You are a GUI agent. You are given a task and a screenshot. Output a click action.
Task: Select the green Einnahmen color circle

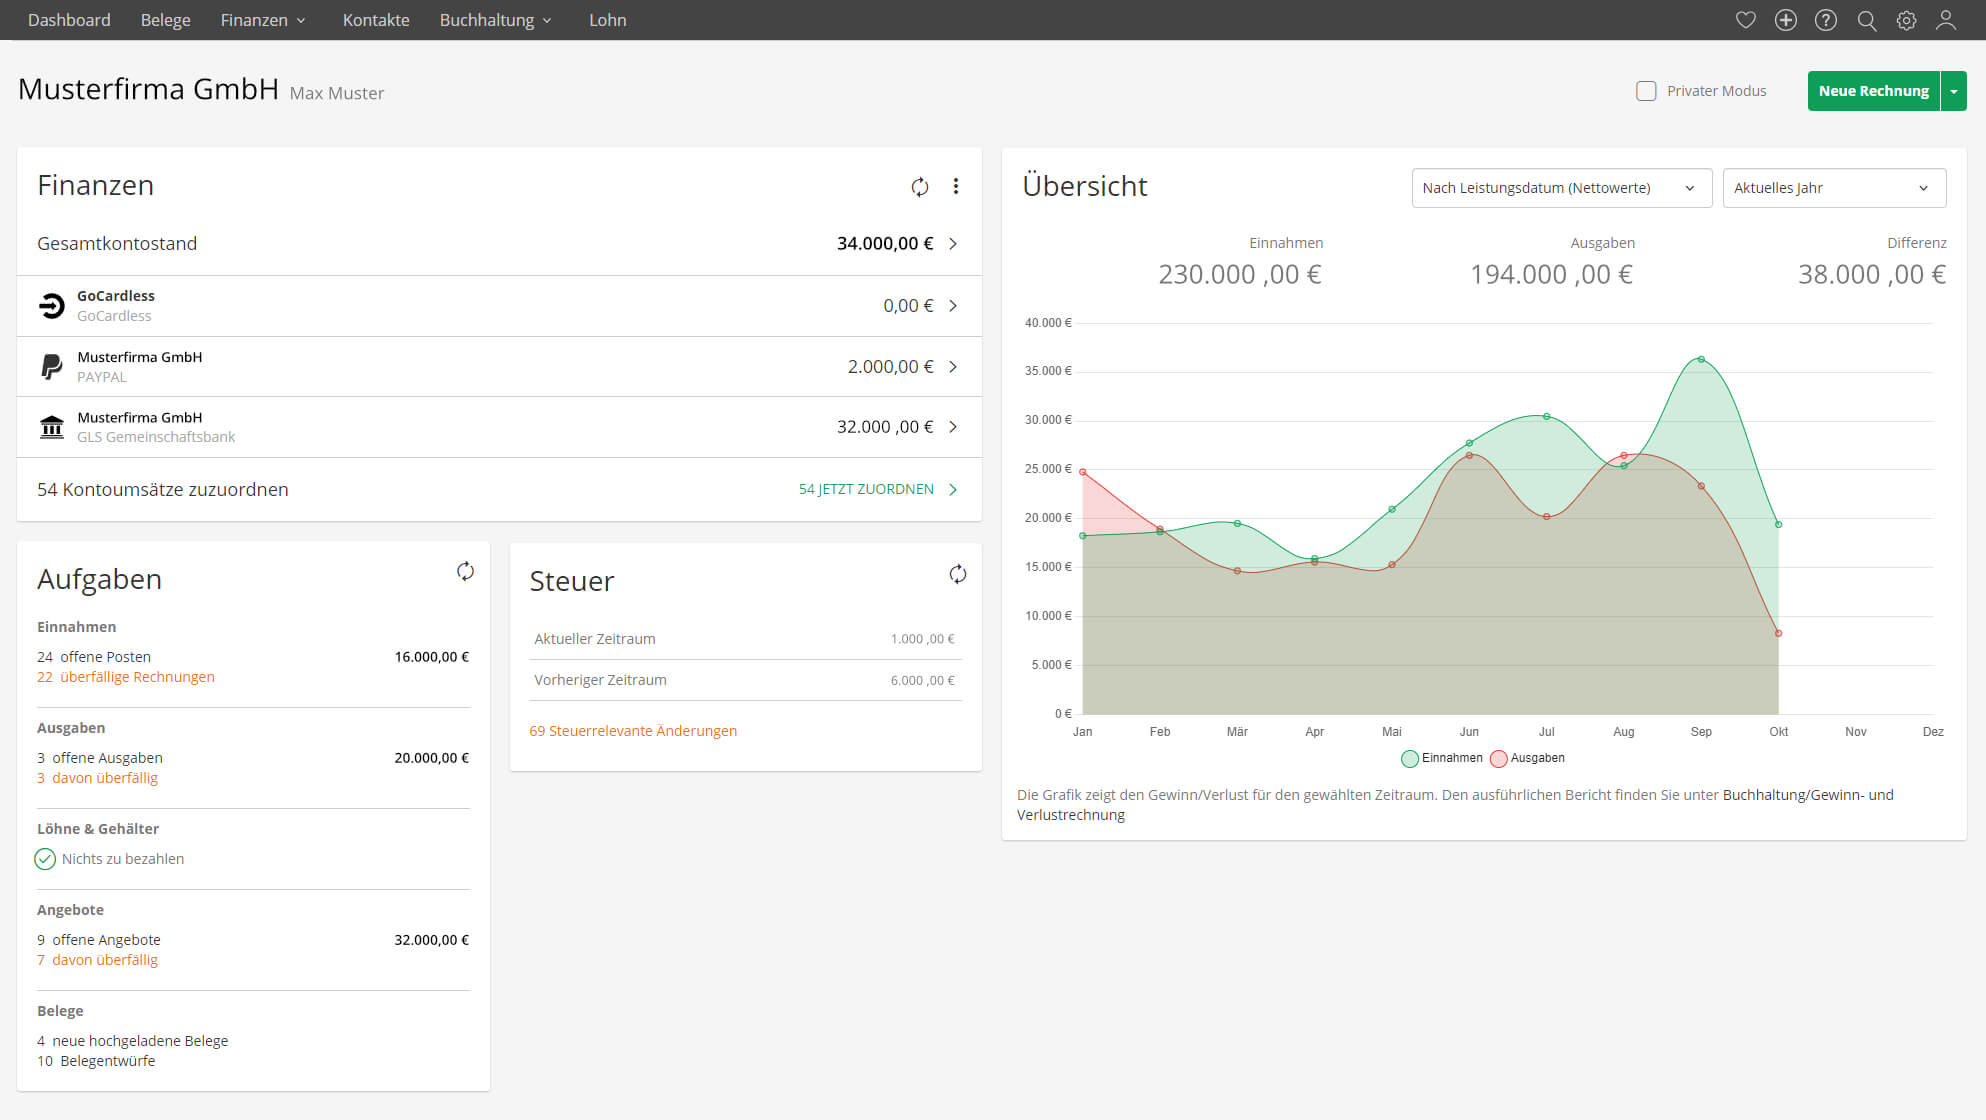tap(1410, 758)
